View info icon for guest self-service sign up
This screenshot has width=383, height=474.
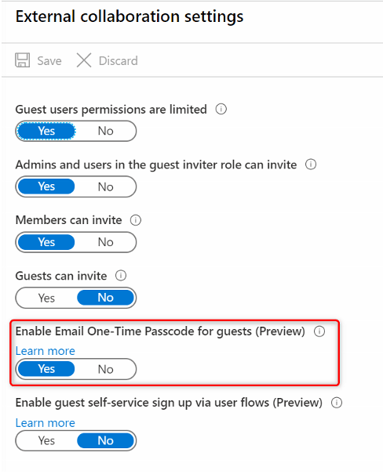337,403
